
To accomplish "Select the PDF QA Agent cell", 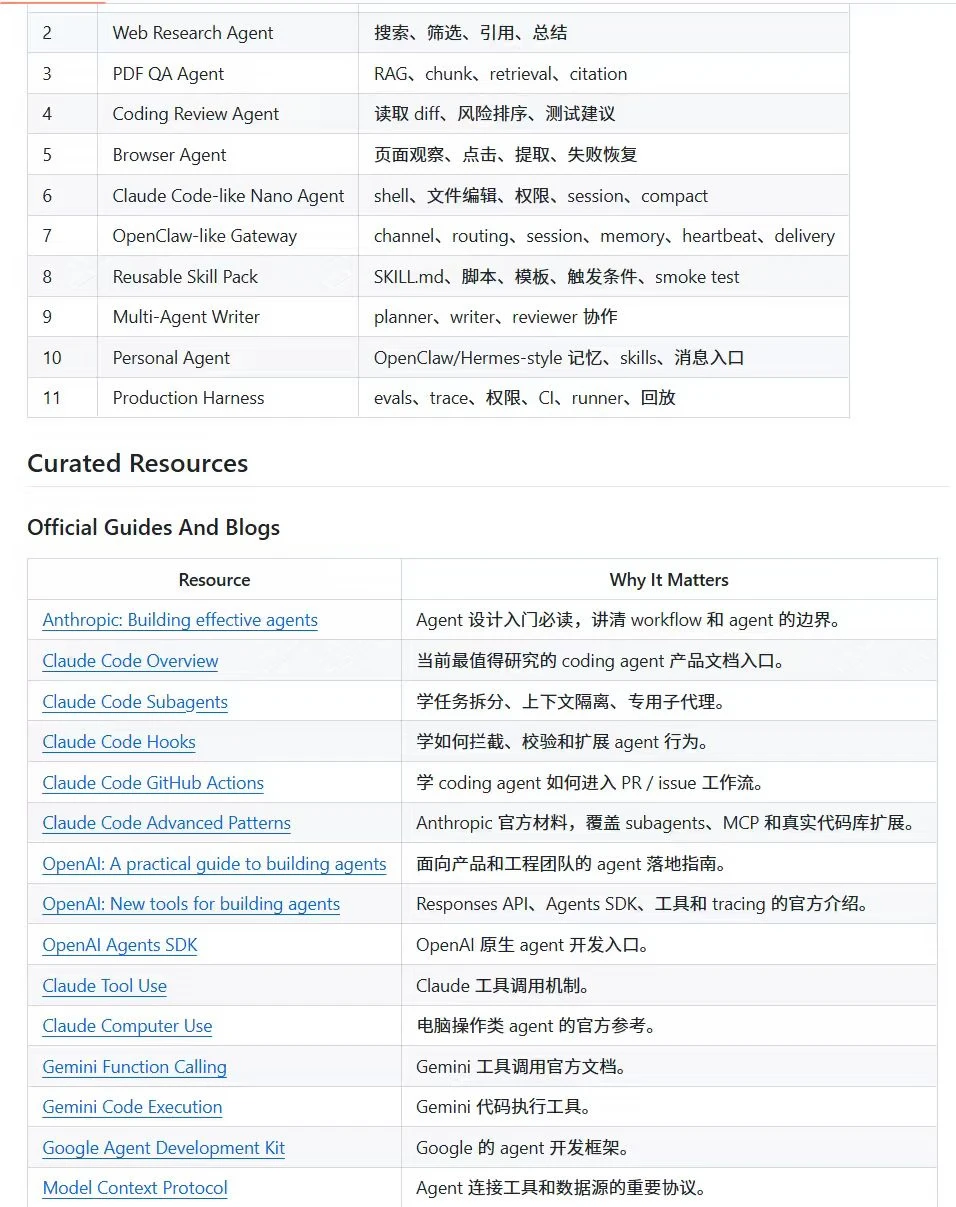I will pos(228,74).
